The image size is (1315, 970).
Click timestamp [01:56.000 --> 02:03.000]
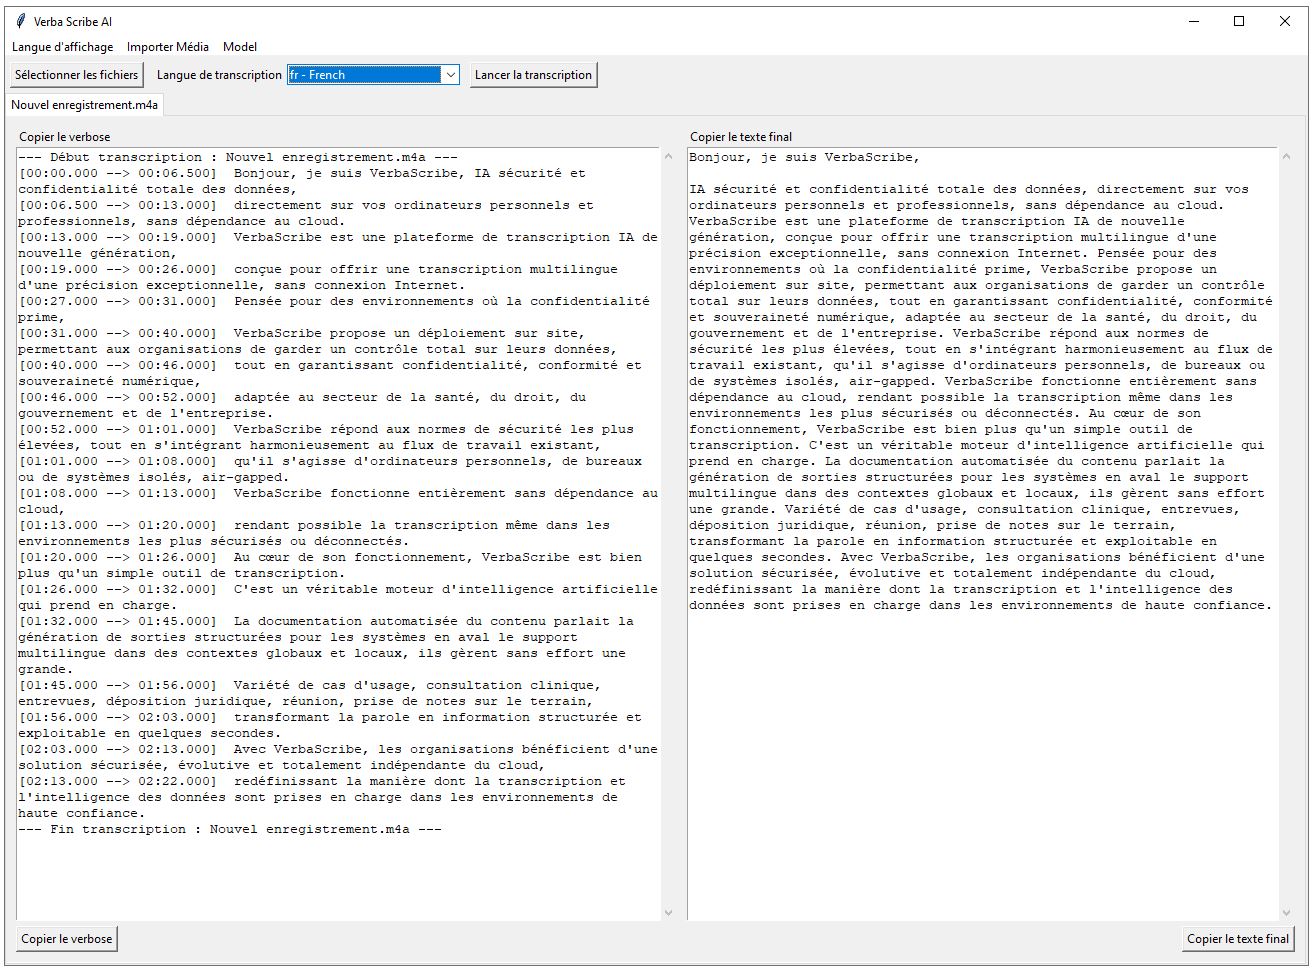tap(117, 717)
